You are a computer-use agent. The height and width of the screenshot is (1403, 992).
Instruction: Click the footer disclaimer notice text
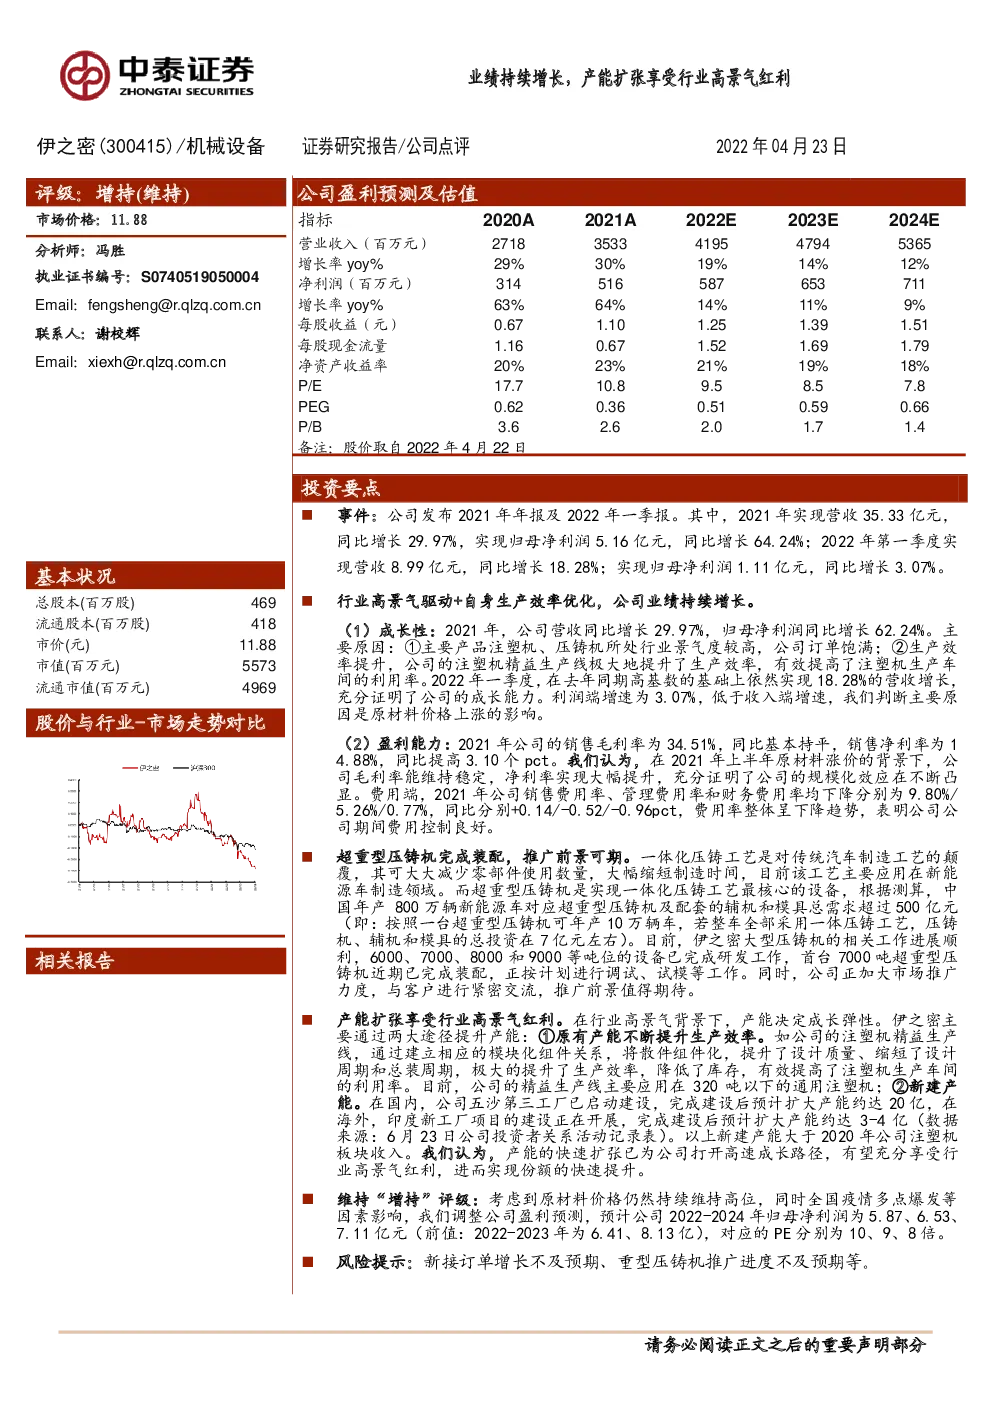(x=785, y=1346)
